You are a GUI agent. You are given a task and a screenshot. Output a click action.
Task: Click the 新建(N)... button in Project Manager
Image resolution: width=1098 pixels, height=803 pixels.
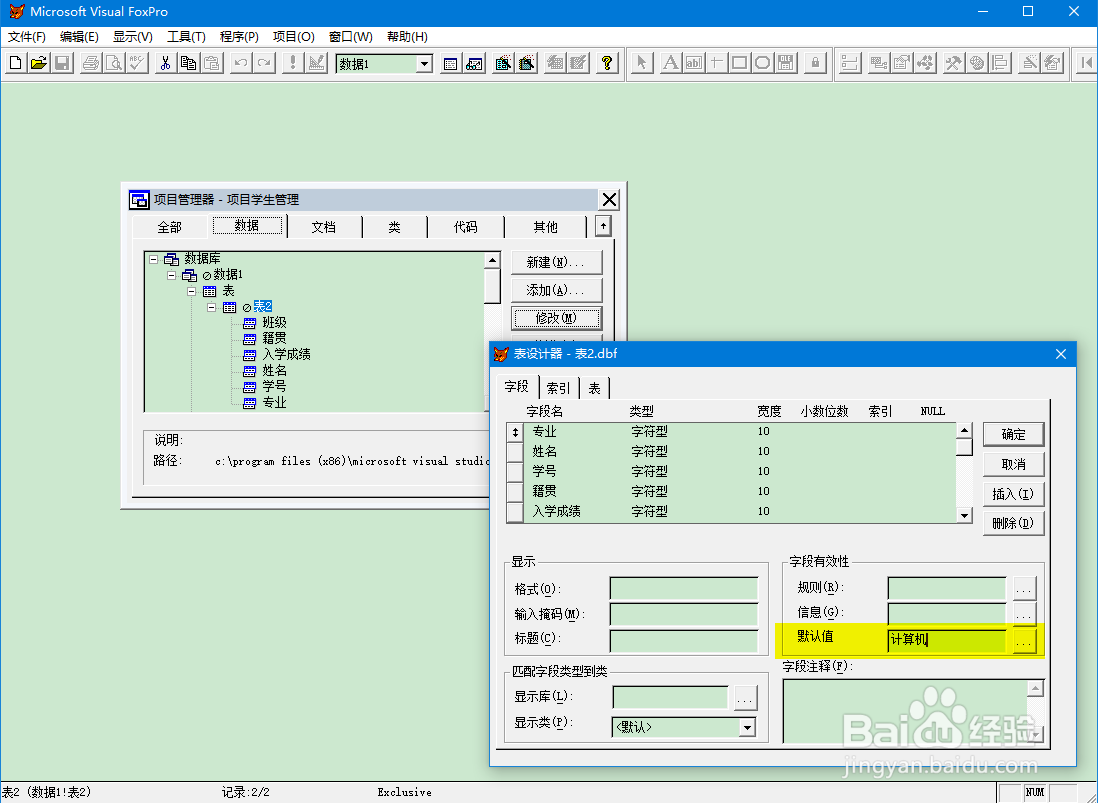point(556,263)
